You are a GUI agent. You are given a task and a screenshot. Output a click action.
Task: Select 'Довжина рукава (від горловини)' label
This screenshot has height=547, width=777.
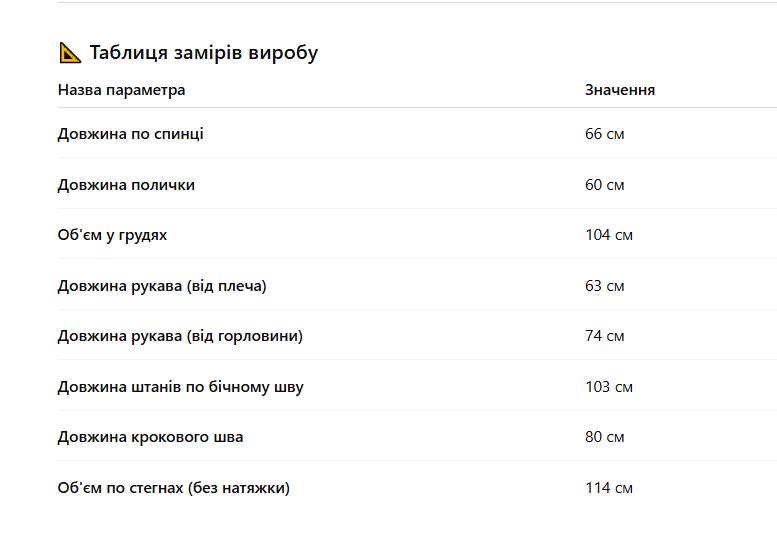tap(180, 336)
